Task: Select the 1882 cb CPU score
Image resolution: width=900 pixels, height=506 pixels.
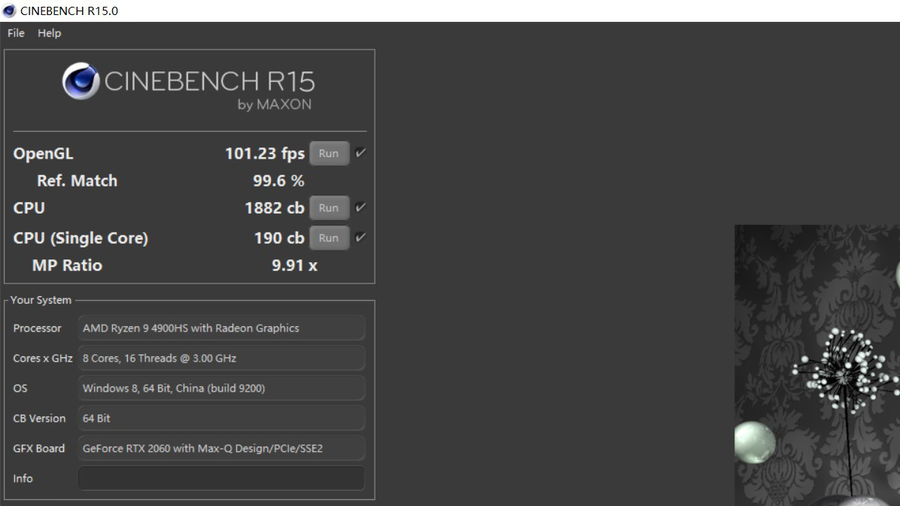Action: (x=274, y=208)
